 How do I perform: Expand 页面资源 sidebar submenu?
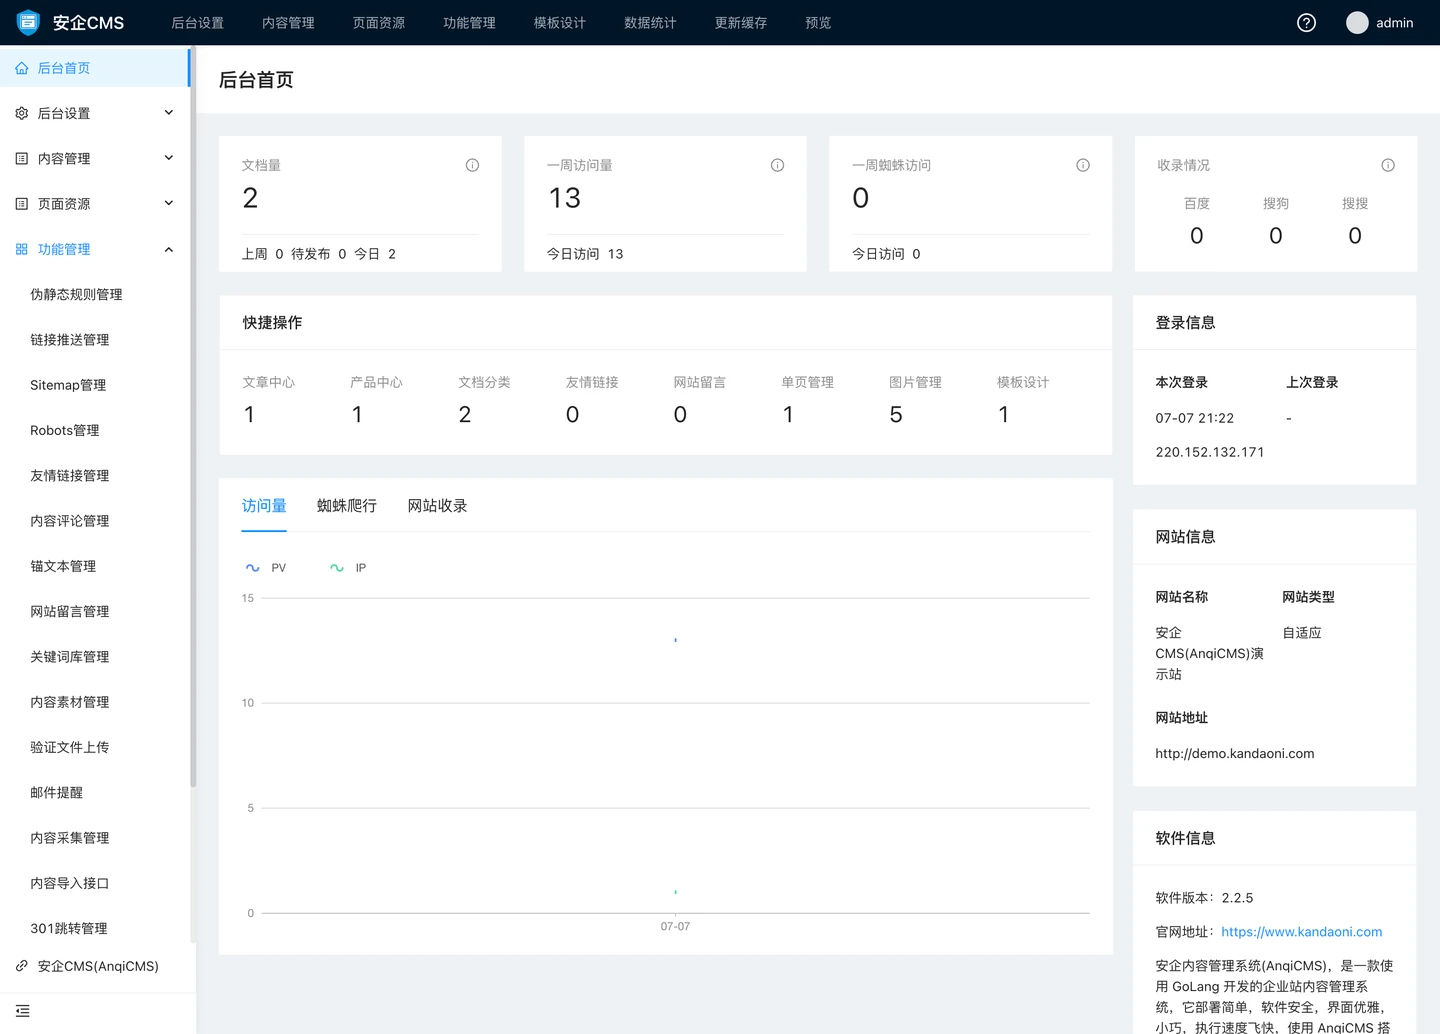(x=95, y=203)
